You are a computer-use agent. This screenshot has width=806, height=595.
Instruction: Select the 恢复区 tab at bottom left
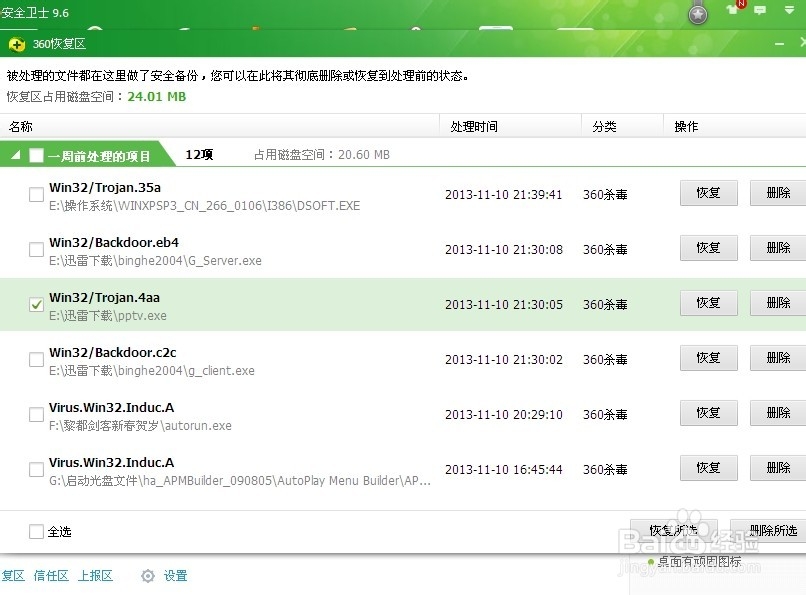point(10,576)
